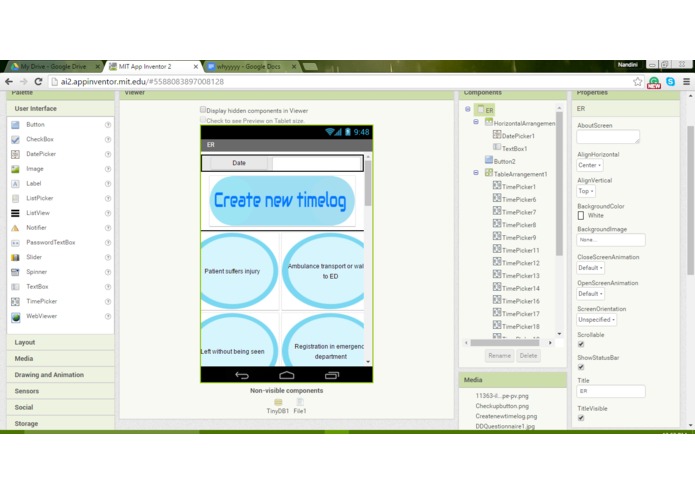Image resolution: width=695 pixels, height=494 pixels.
Task: Expand the Social palette section
Action: point(61,408)
